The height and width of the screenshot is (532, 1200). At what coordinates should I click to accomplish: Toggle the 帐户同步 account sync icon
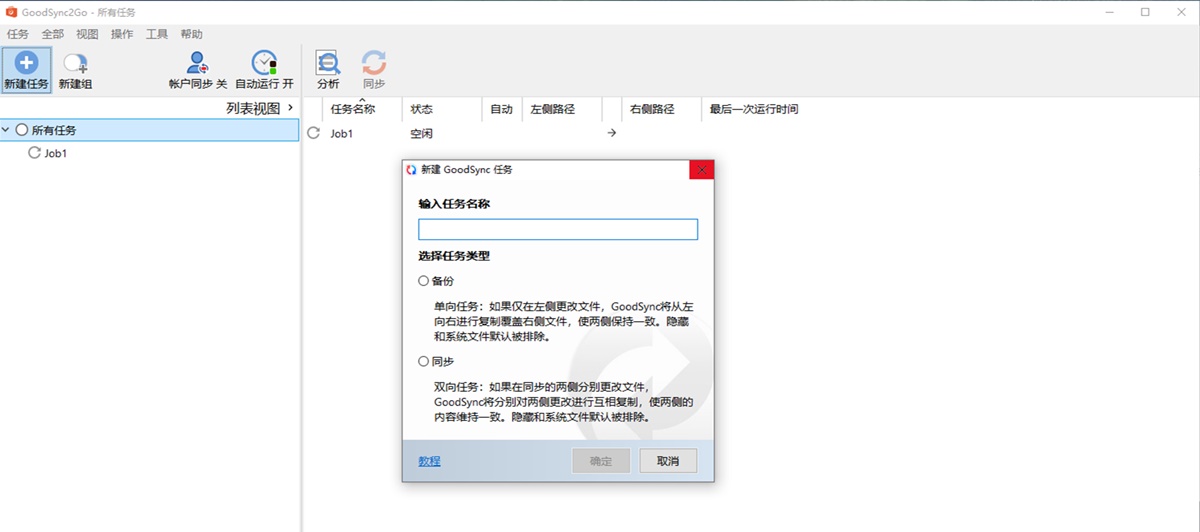point(198,63)
